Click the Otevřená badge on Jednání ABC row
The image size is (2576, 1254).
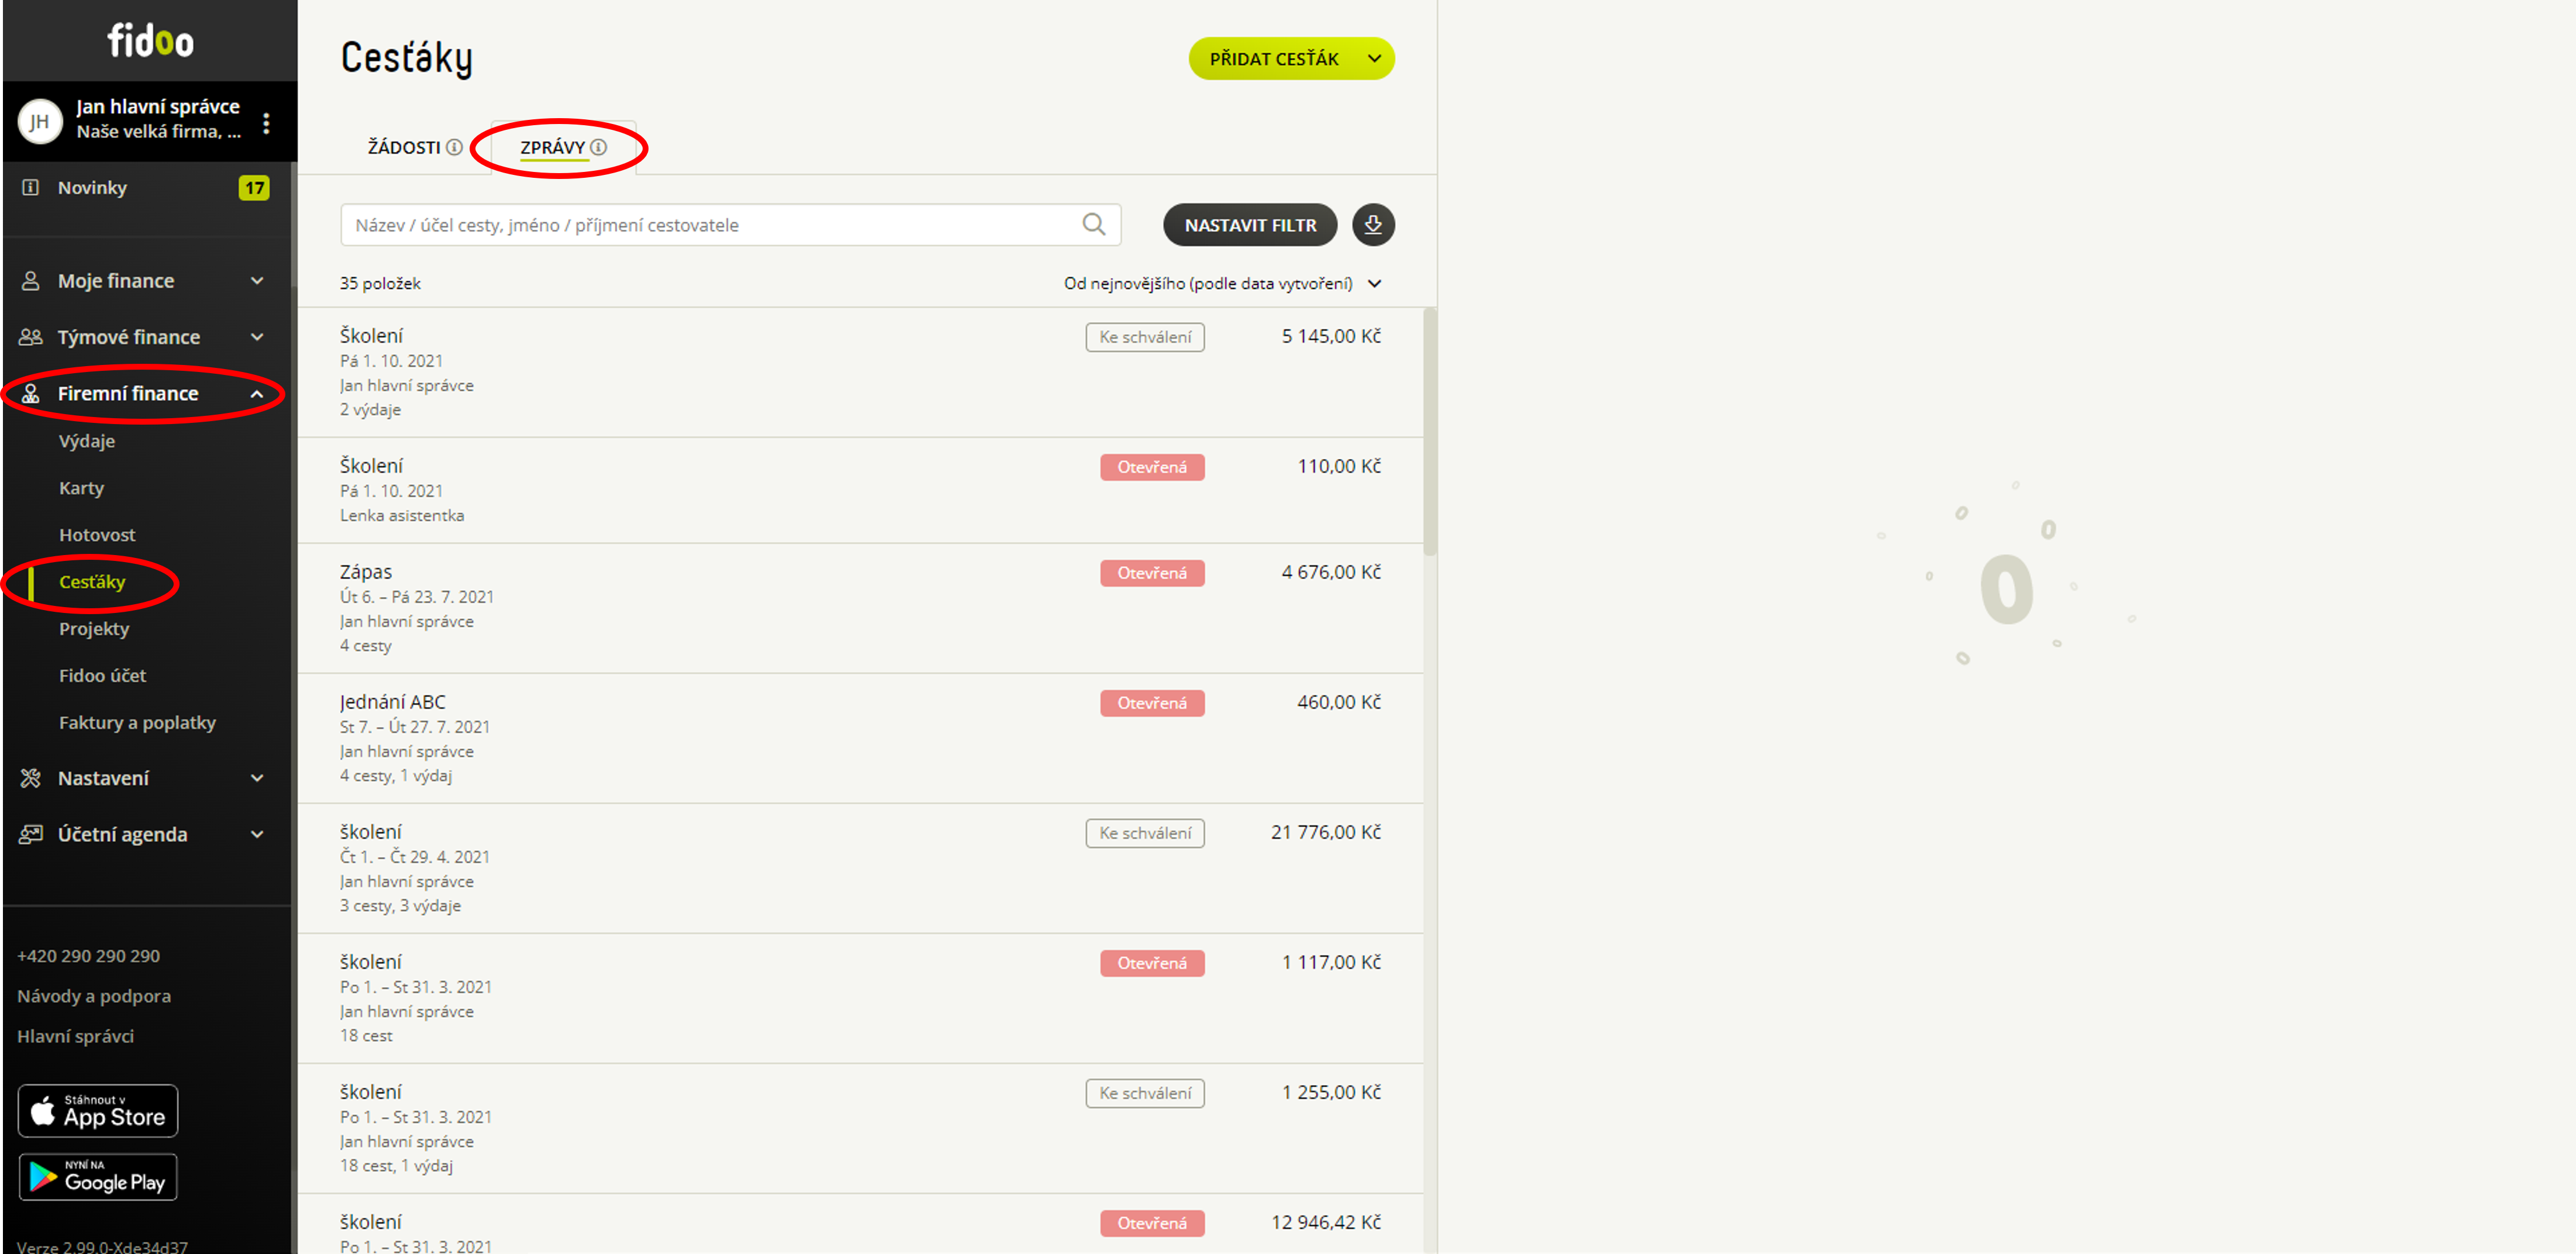tap(1152, 703)
